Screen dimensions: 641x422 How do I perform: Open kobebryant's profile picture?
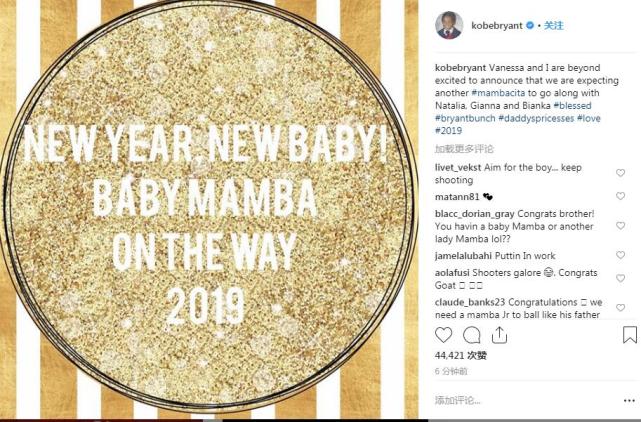tap(449, 25)
